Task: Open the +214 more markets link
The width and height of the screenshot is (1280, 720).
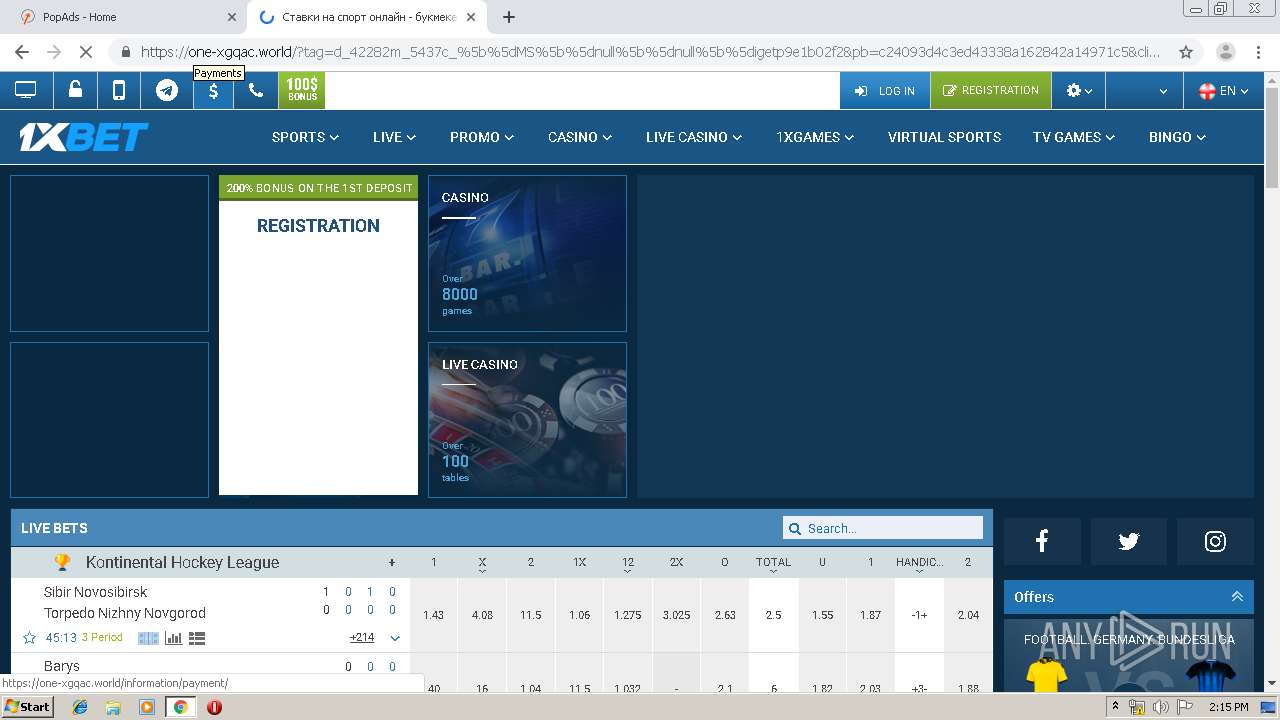Action: (x=362, y=638)
